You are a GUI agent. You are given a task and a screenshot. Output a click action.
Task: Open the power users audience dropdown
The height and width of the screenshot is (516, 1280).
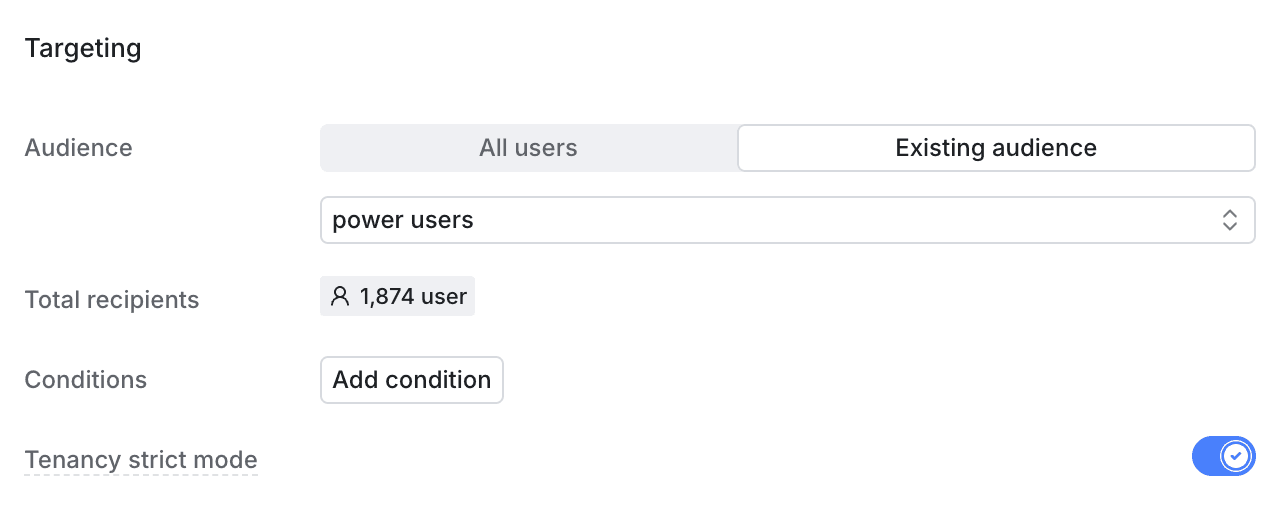click(787, 220)
